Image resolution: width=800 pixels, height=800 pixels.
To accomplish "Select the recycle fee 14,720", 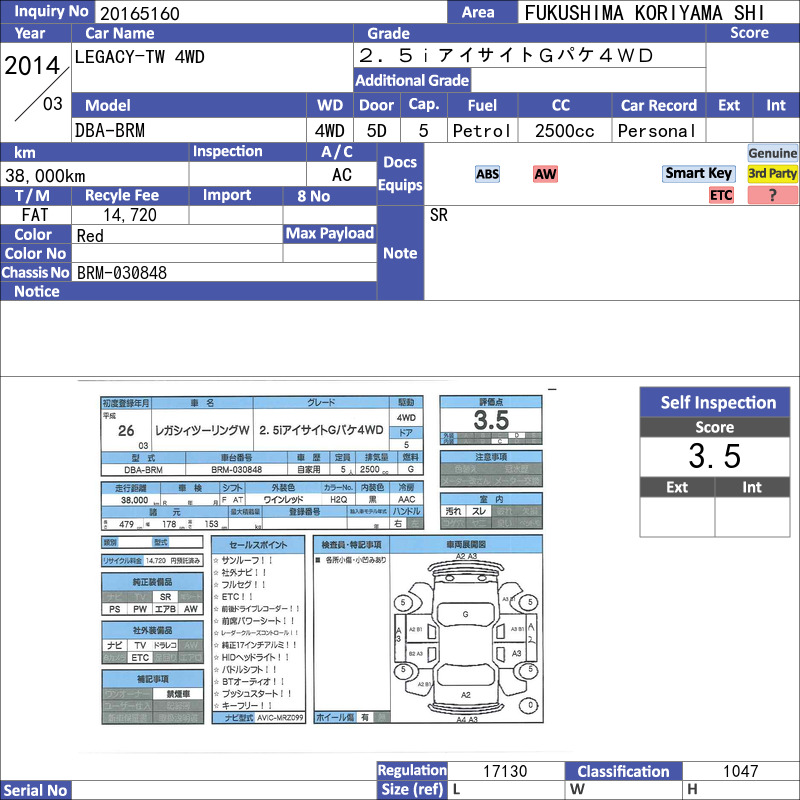I will tap(130, 215).
